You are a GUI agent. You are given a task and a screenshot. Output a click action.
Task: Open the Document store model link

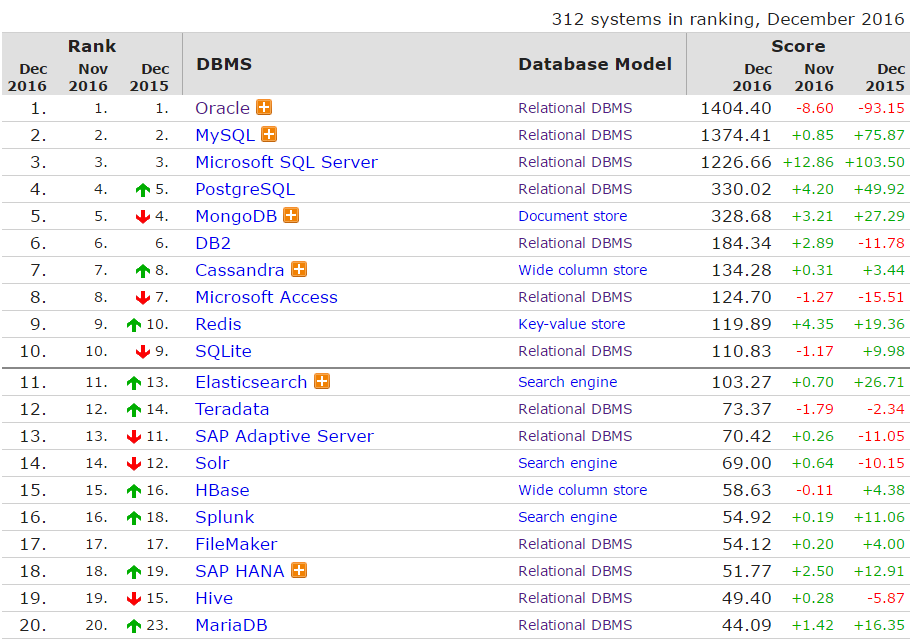pos(572,216)
